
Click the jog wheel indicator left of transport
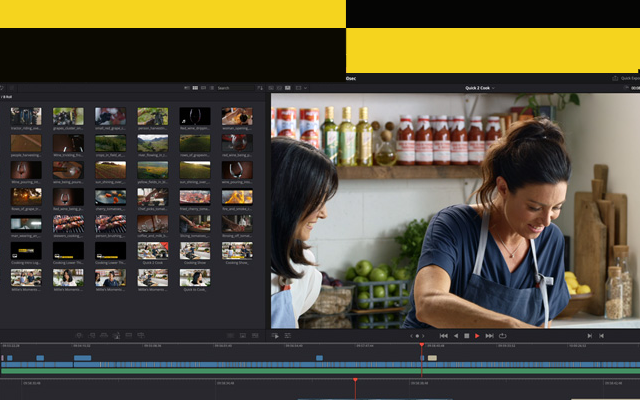pos(417,336)
